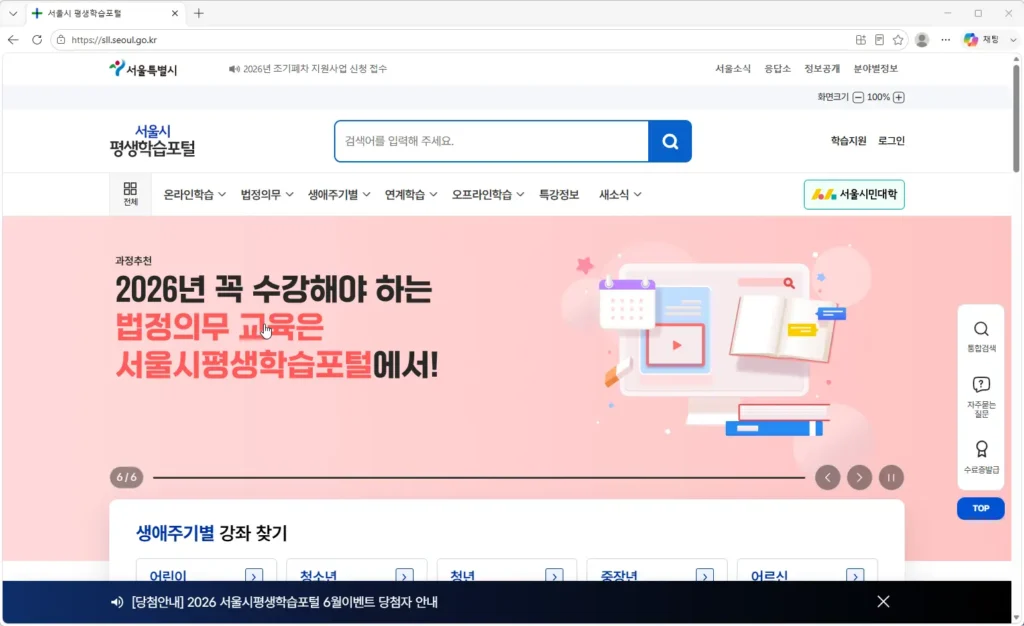
Task: Click the speaker icon in bottom notice
Action: 117,602
